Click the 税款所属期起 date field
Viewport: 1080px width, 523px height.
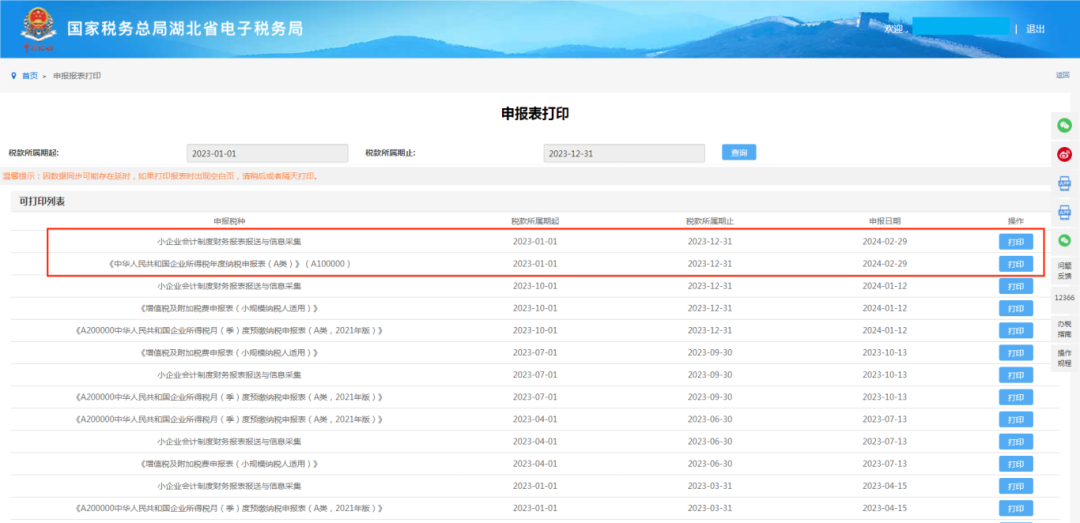tap(267, 153)
